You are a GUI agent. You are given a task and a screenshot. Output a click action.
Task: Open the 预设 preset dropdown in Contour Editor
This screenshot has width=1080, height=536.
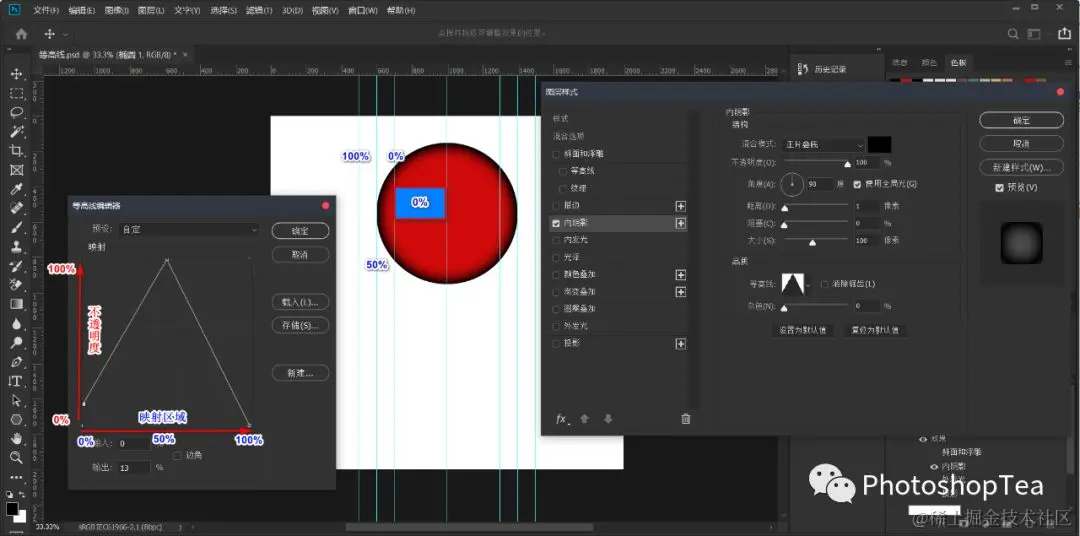(188, 229)
